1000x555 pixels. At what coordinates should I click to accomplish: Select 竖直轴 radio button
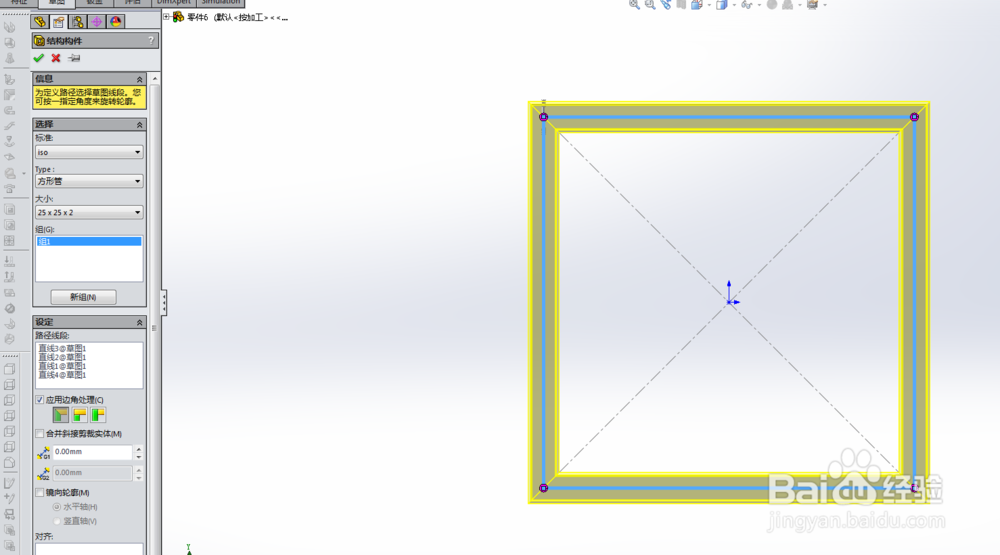tap(57, 521)
